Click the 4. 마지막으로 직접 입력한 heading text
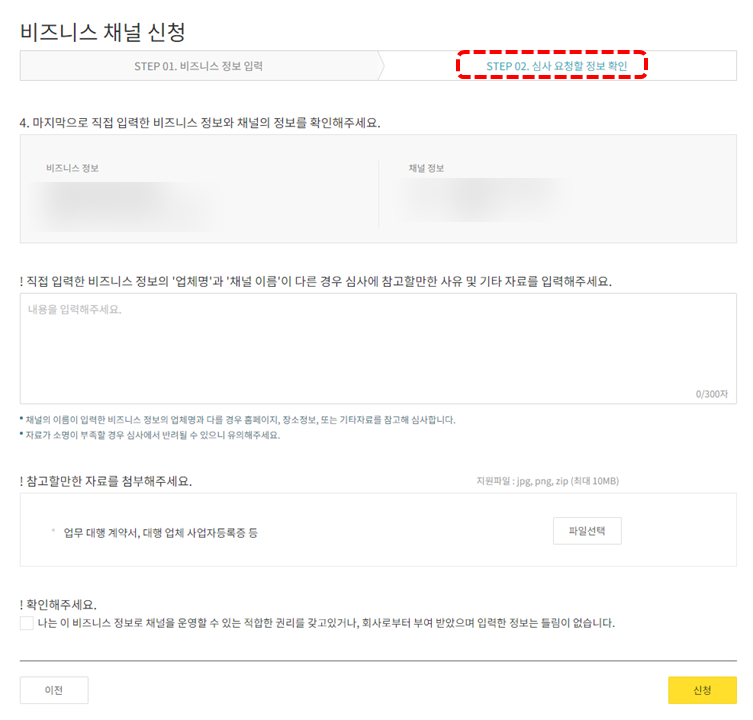This screenshot has height=720, width=753. (200, 123)
